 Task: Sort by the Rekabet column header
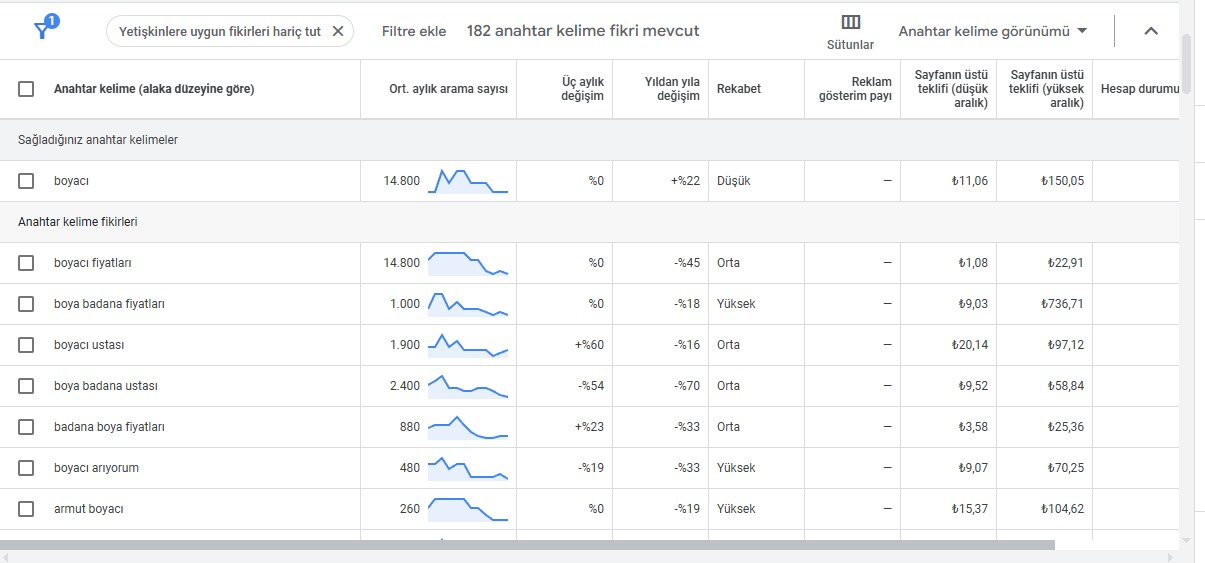738,89
